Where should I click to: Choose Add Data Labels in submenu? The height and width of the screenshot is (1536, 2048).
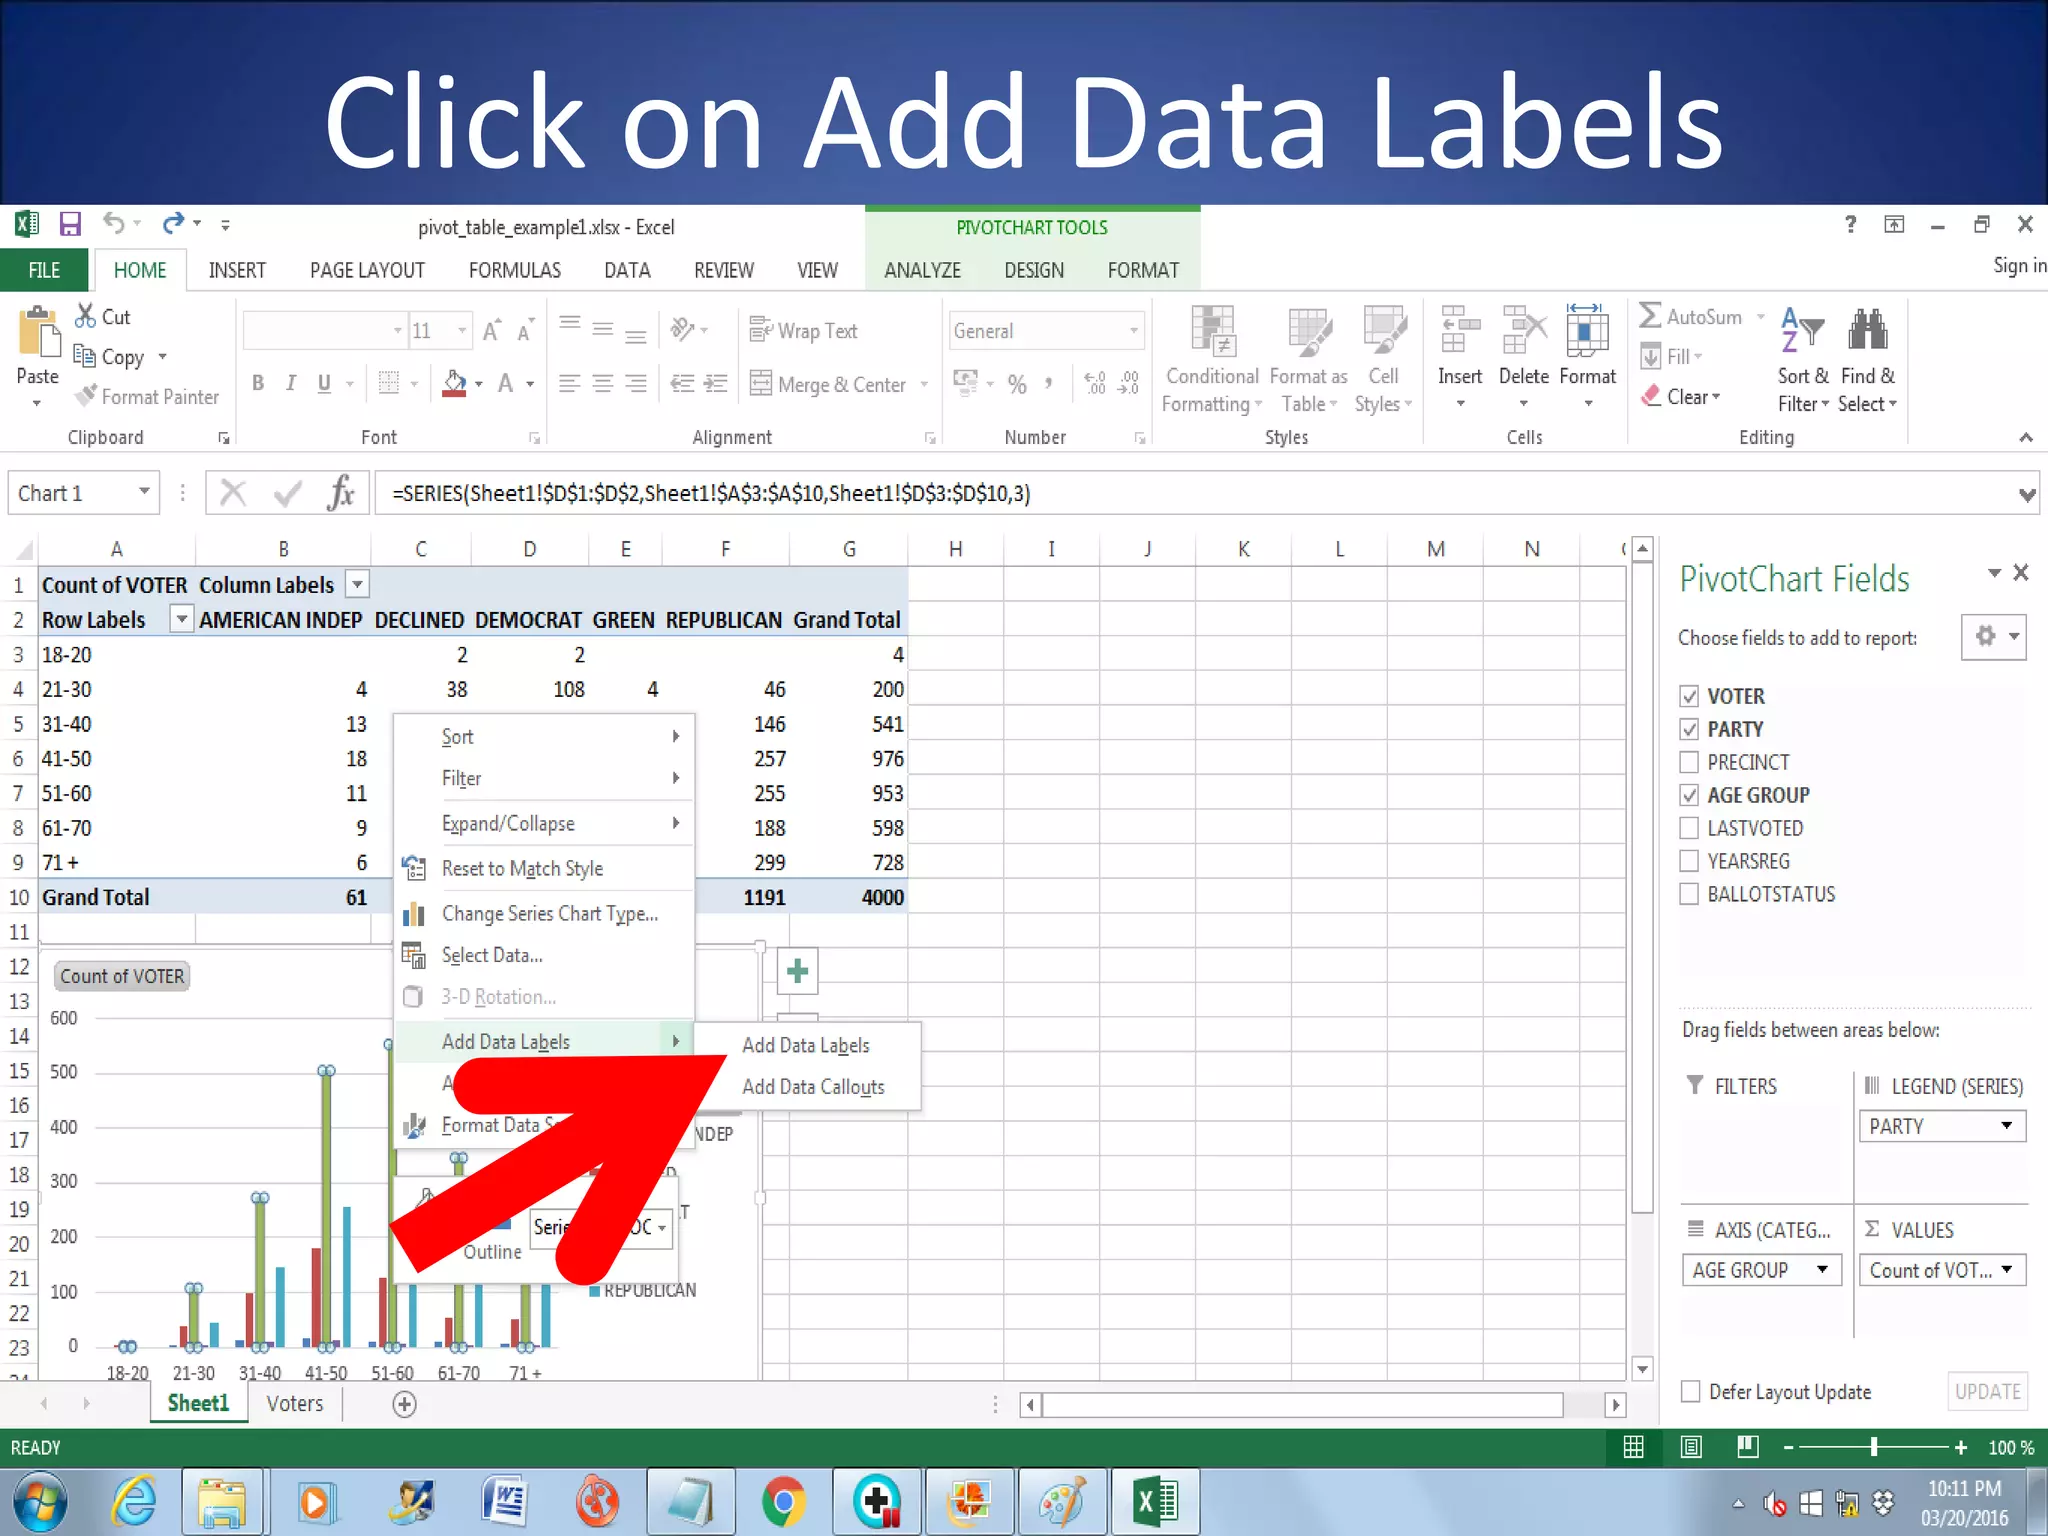click(806, 1045)
